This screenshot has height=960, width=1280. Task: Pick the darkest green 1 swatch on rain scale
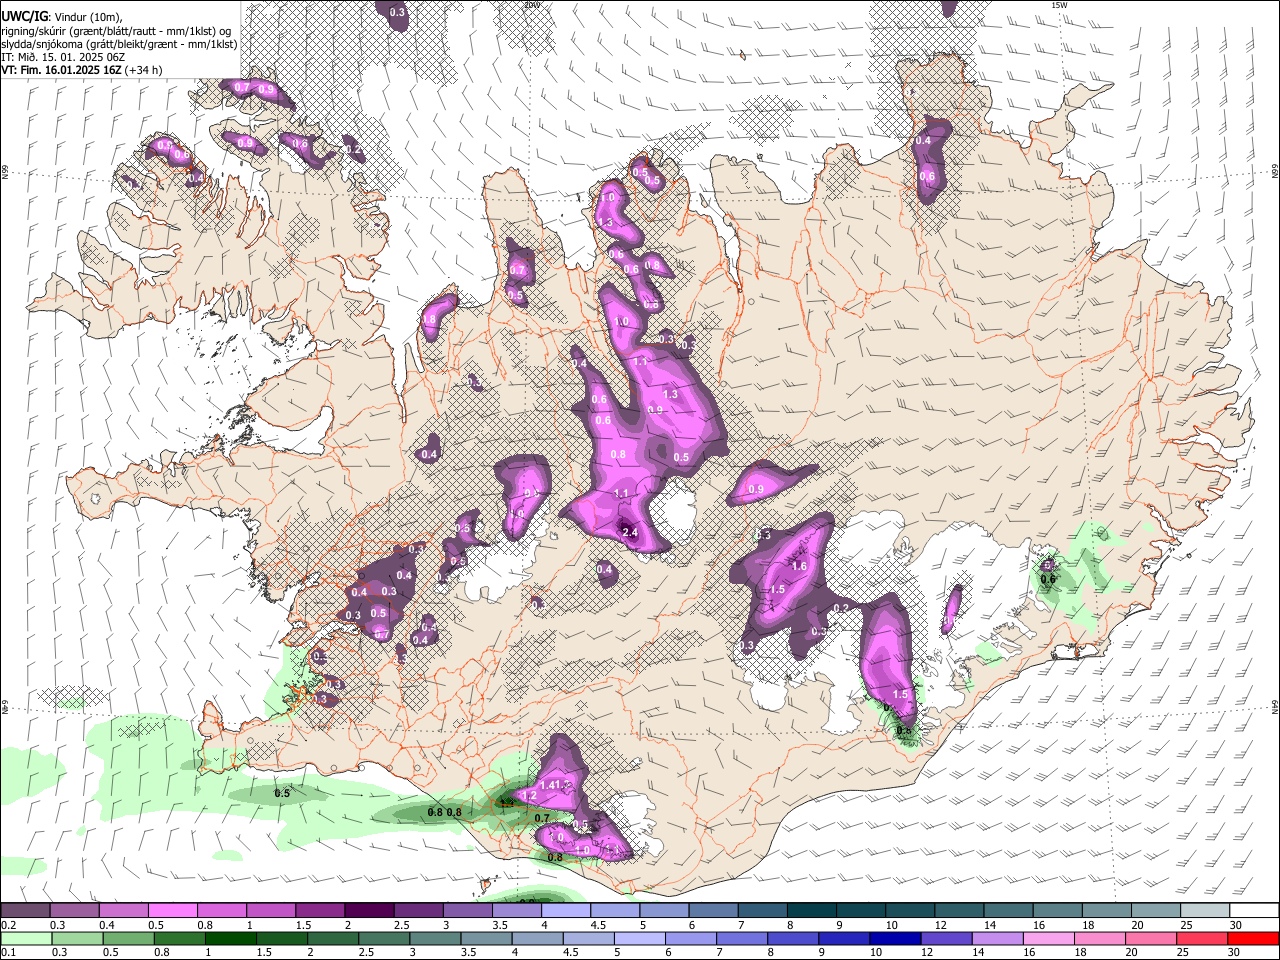coord(230,938)
